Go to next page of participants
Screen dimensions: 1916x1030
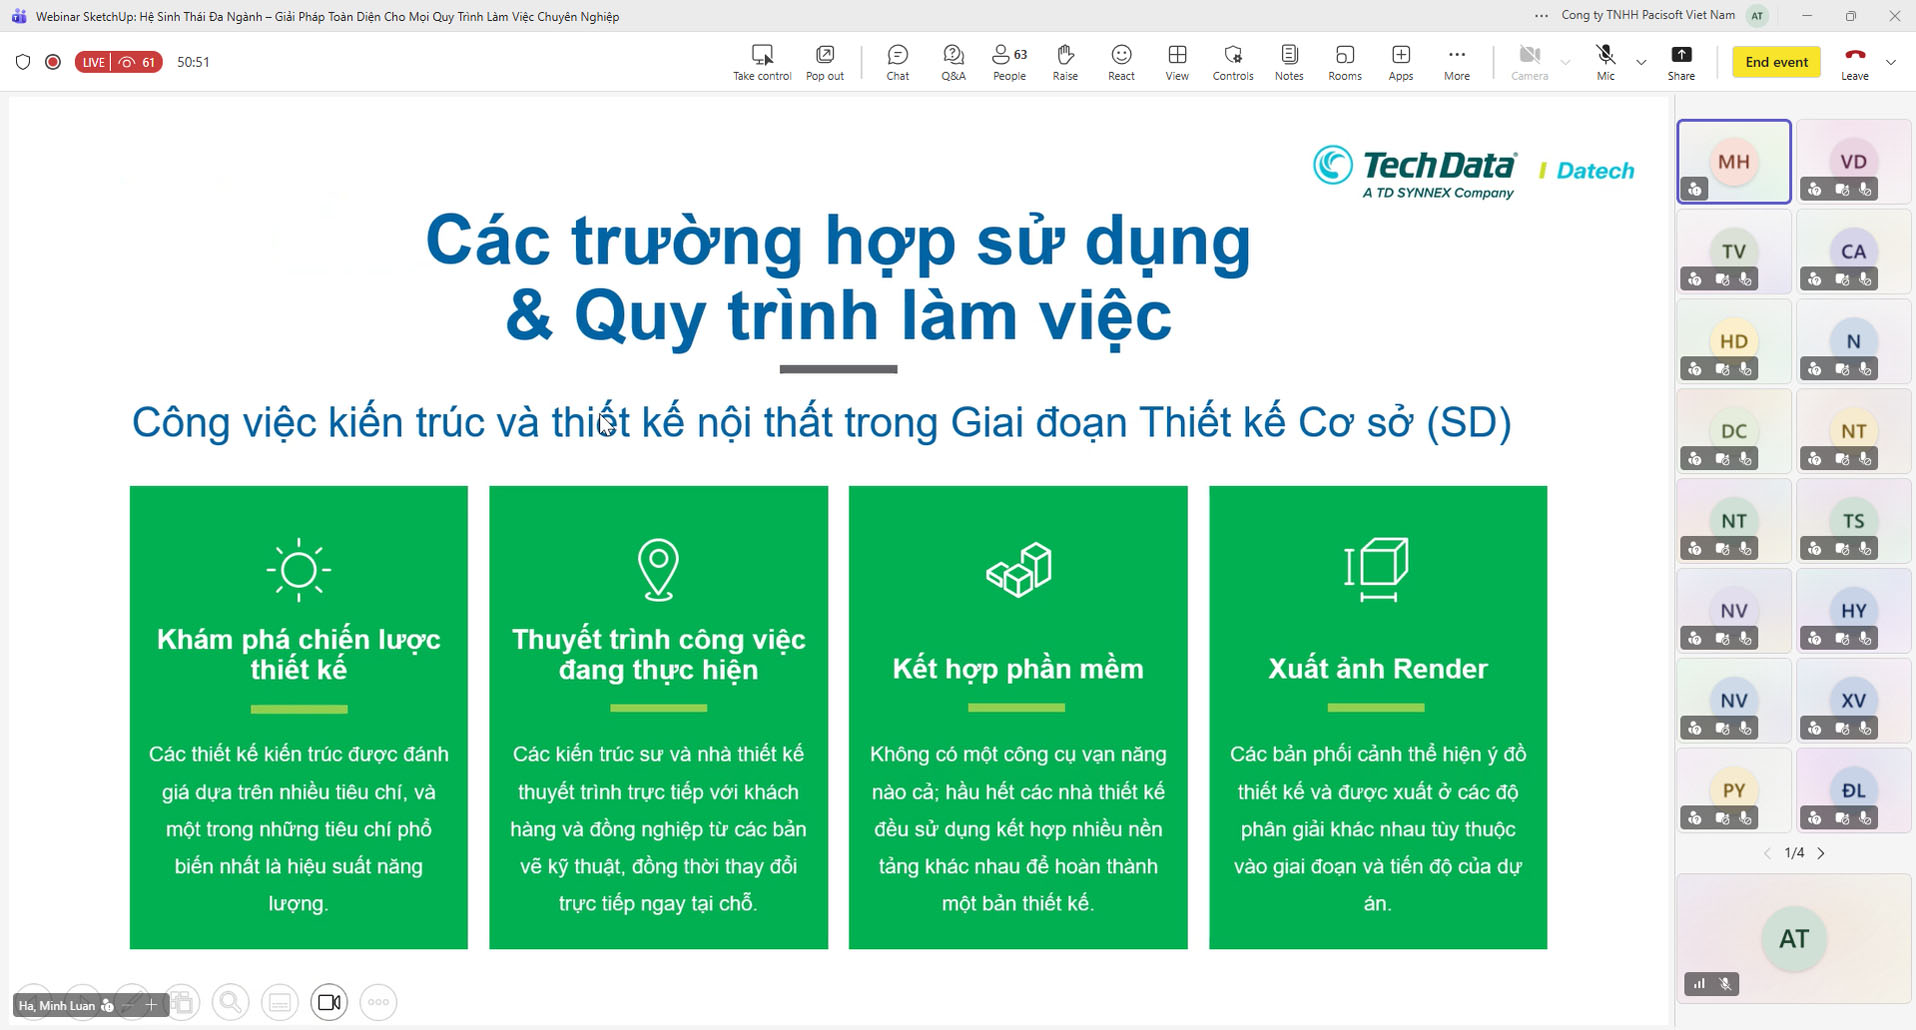click(x=1821, y=853)
